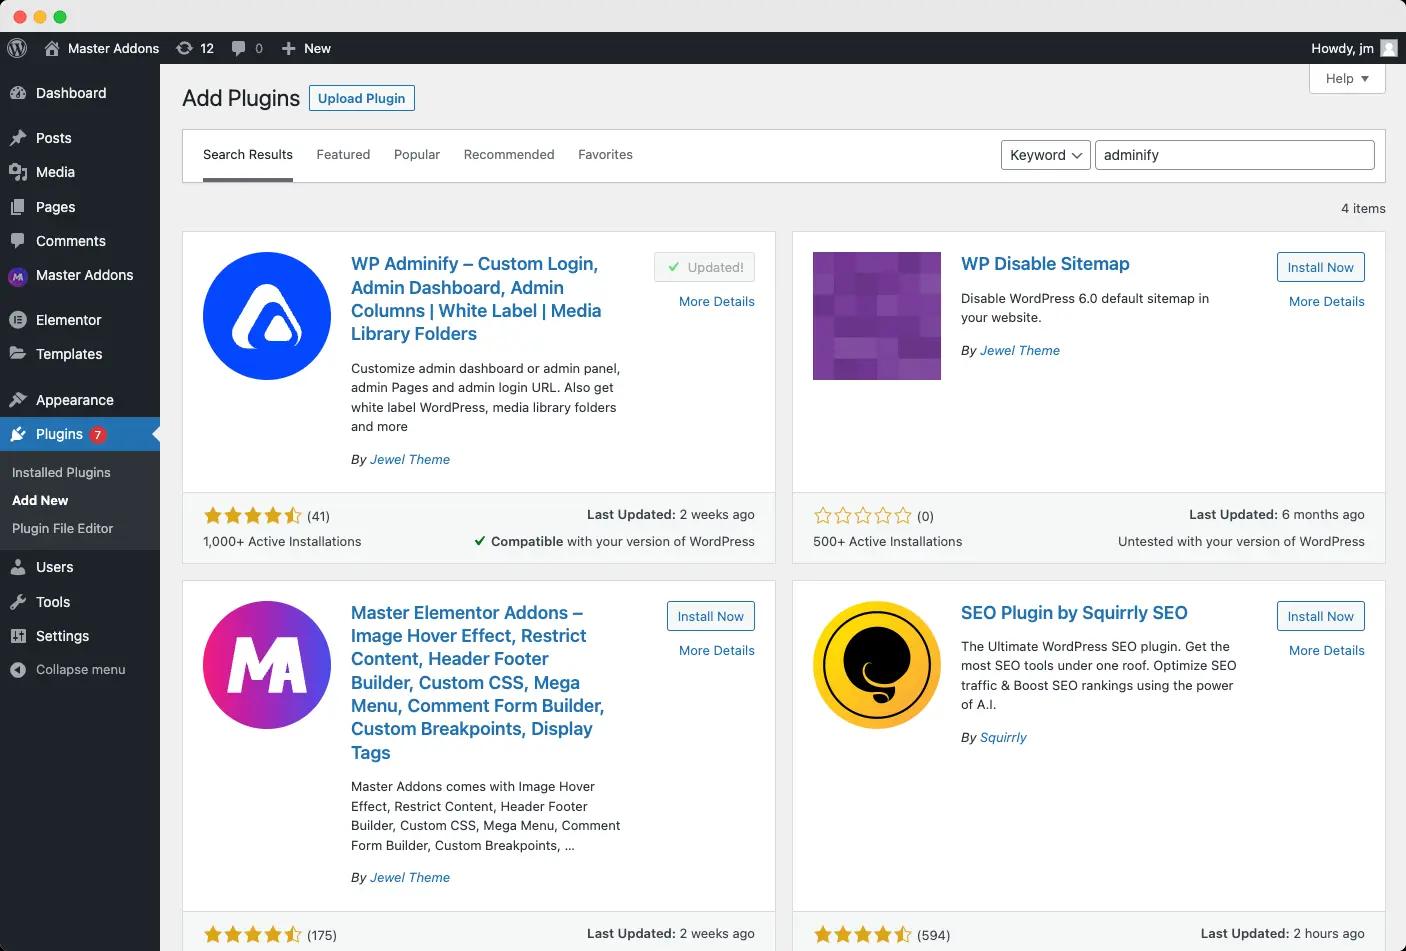Click the macOS green fullscreen window button

click(60, 16)
